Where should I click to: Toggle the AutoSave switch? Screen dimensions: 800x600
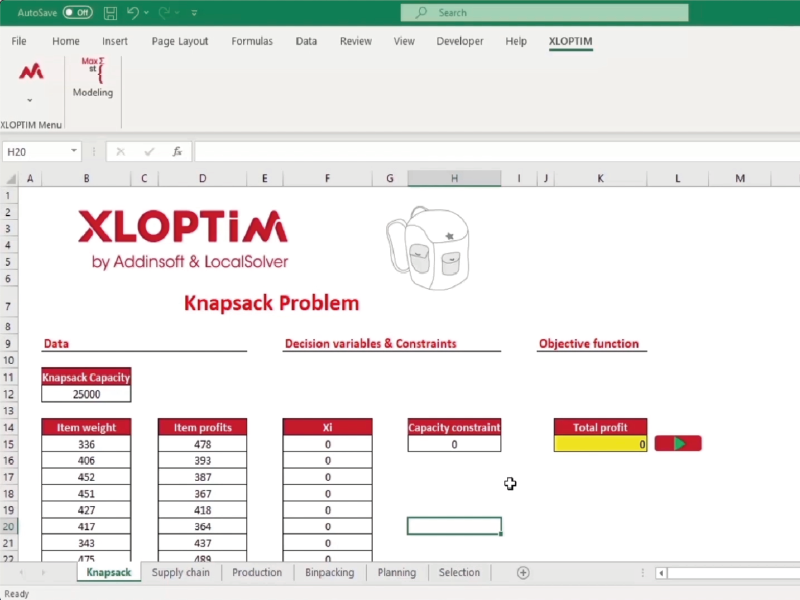[78, 13]
